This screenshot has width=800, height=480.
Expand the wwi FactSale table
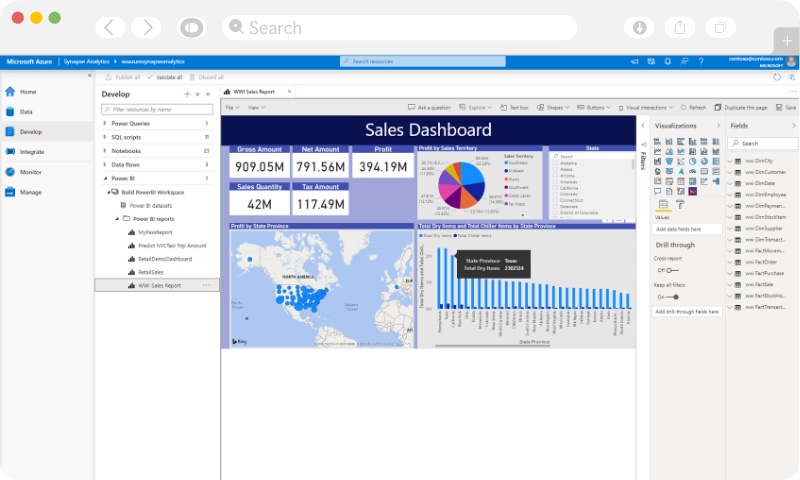(730, 285)
